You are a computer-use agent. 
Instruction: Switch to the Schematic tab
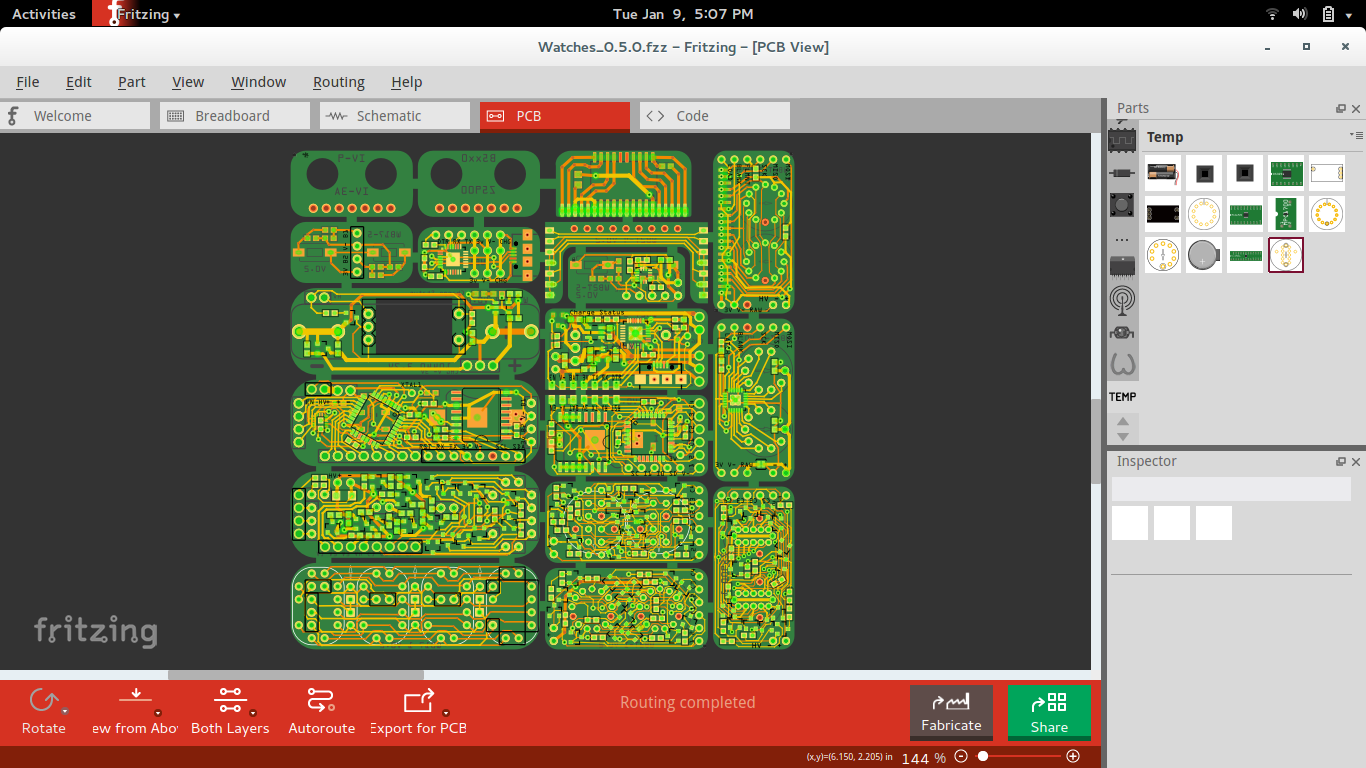click(x=395, y=116)
